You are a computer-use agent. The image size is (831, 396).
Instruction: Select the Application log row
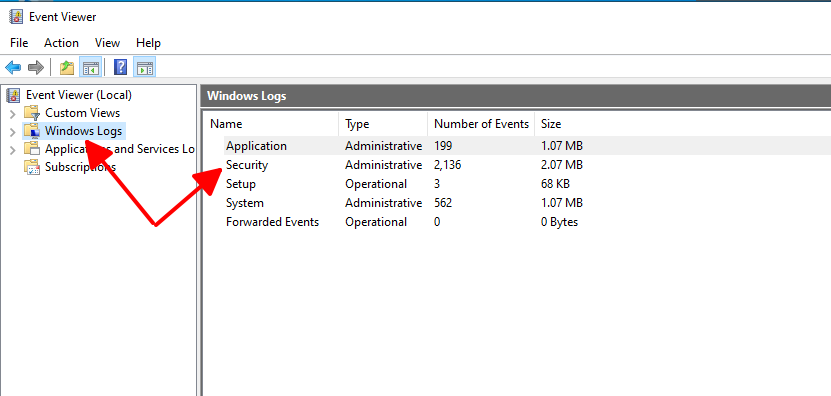(x=256, y=146)
